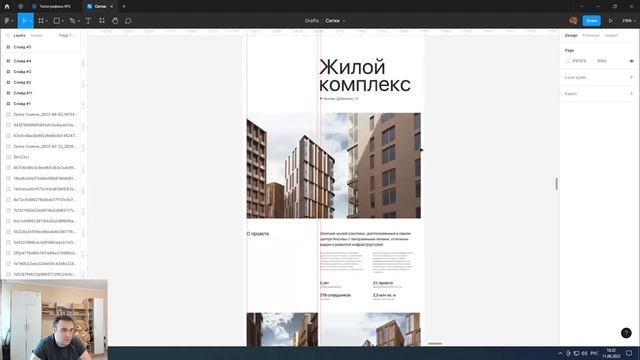Select the Text tool

point(88,20)
